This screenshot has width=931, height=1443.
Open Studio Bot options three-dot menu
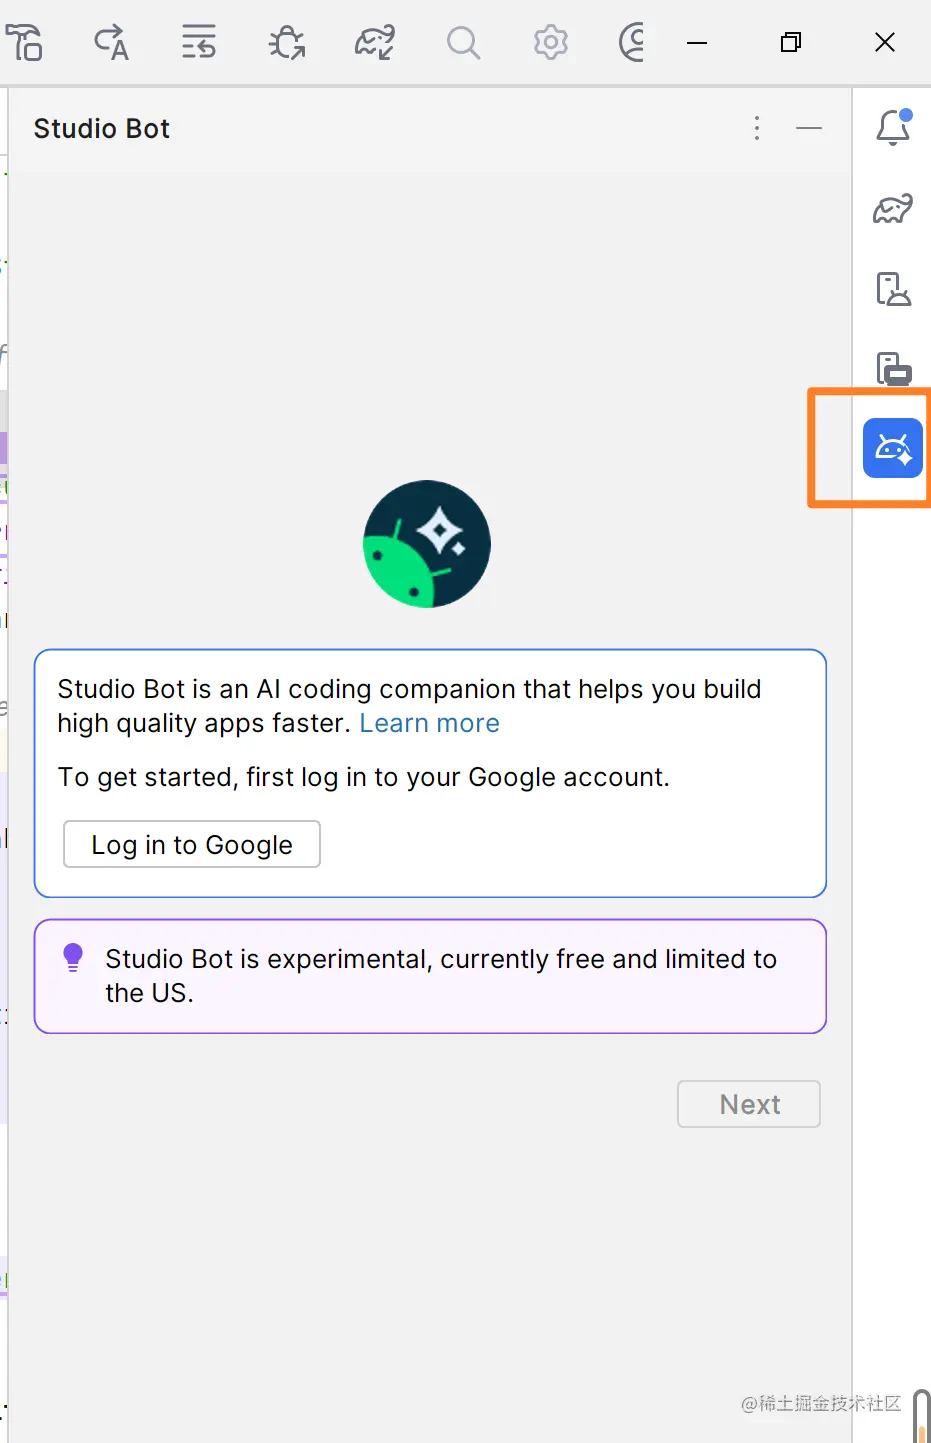(757, 128)
